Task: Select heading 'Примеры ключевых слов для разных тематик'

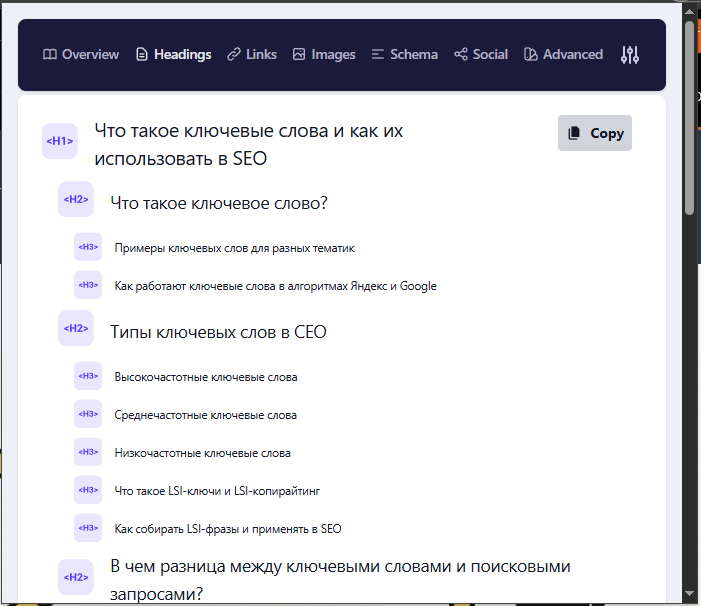Action: point(234,248)
